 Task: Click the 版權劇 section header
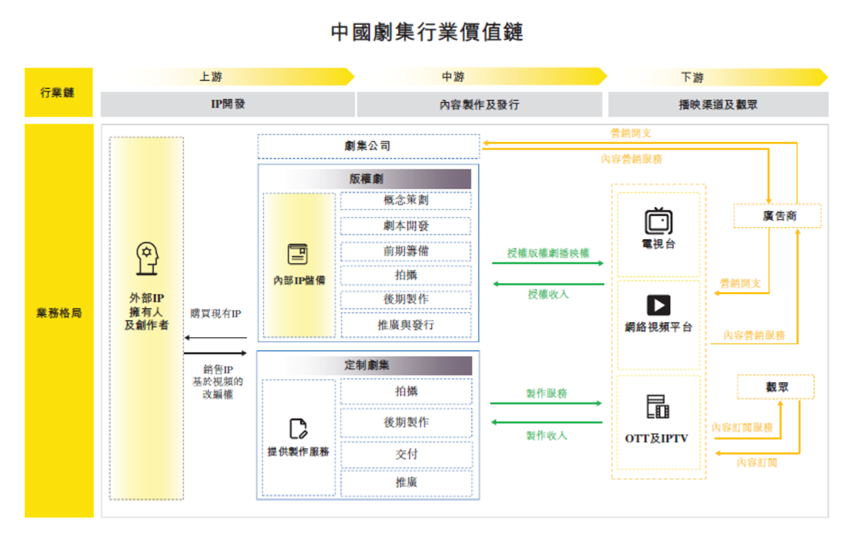(x=367, y=178)
